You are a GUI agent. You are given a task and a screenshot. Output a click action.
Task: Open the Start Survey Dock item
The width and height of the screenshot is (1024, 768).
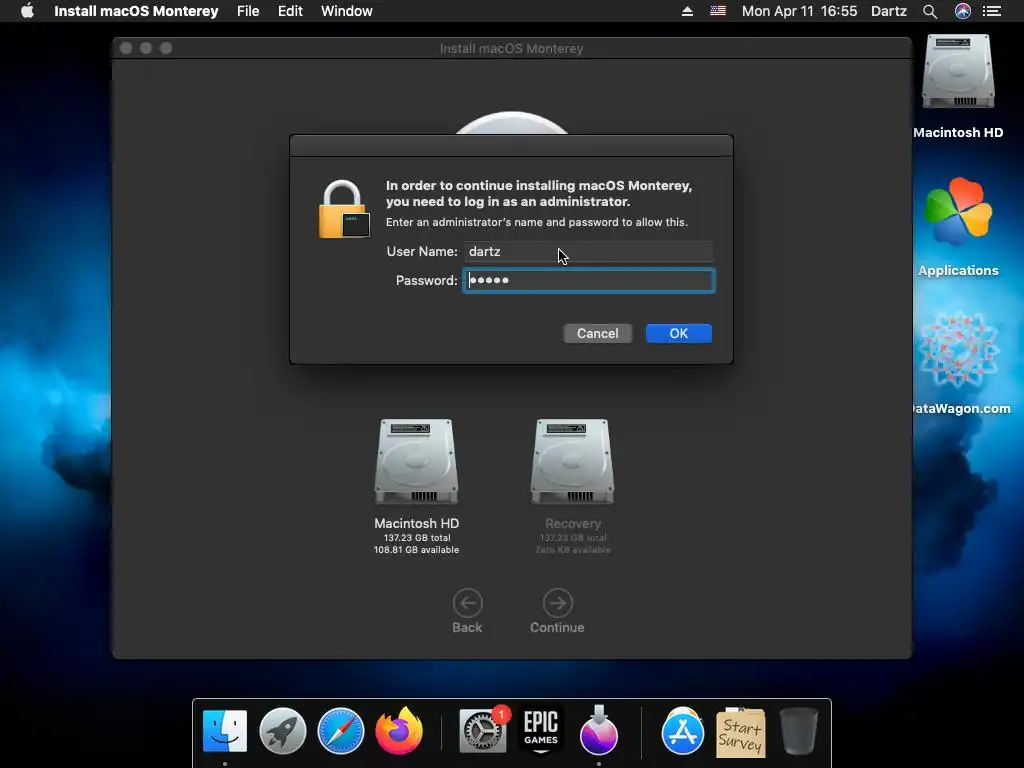pyautogui.click(x=741, y=732)
